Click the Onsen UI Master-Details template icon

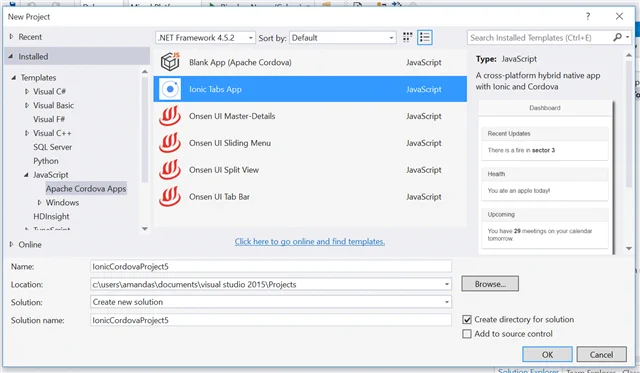(170, 116)
